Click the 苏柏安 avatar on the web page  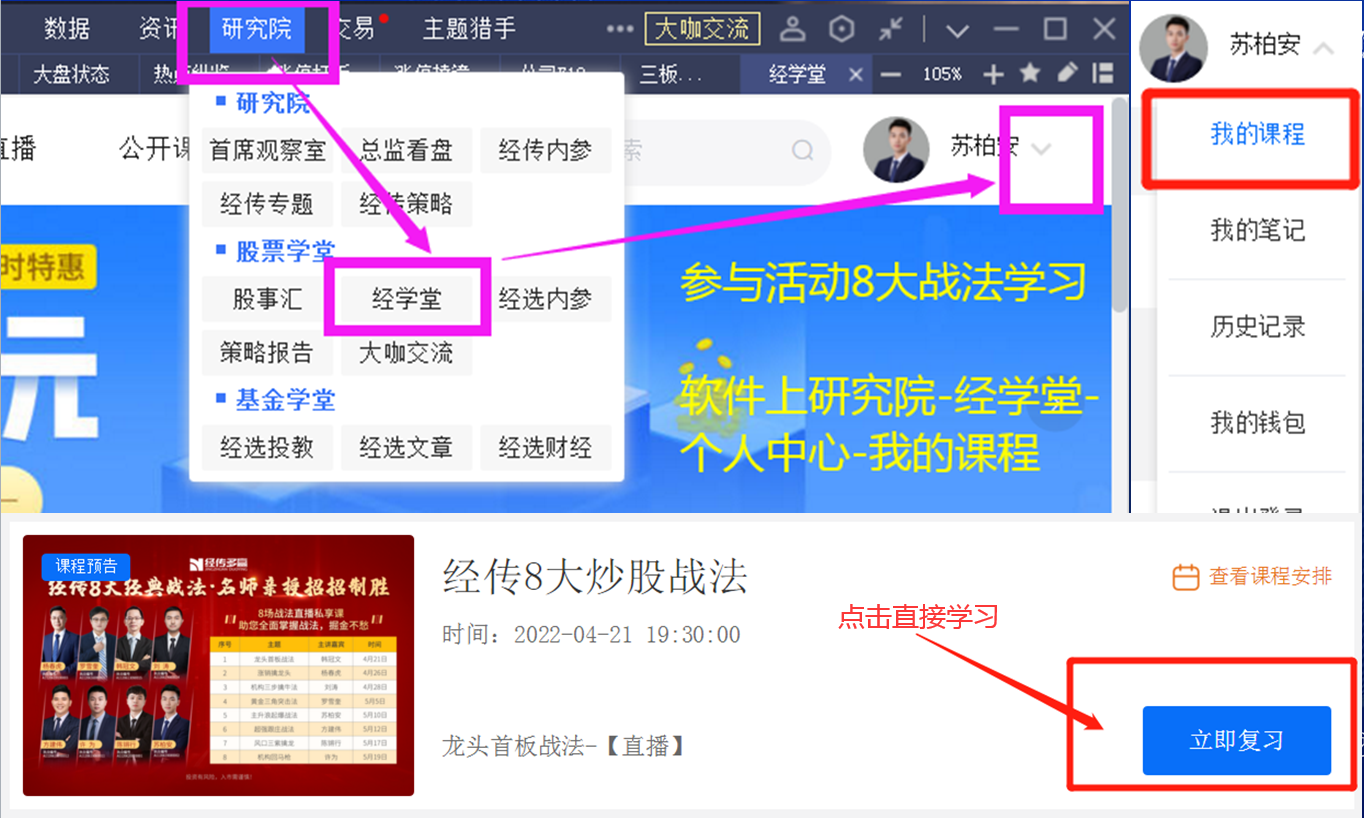pyautogui.click(x=896, y=150)
